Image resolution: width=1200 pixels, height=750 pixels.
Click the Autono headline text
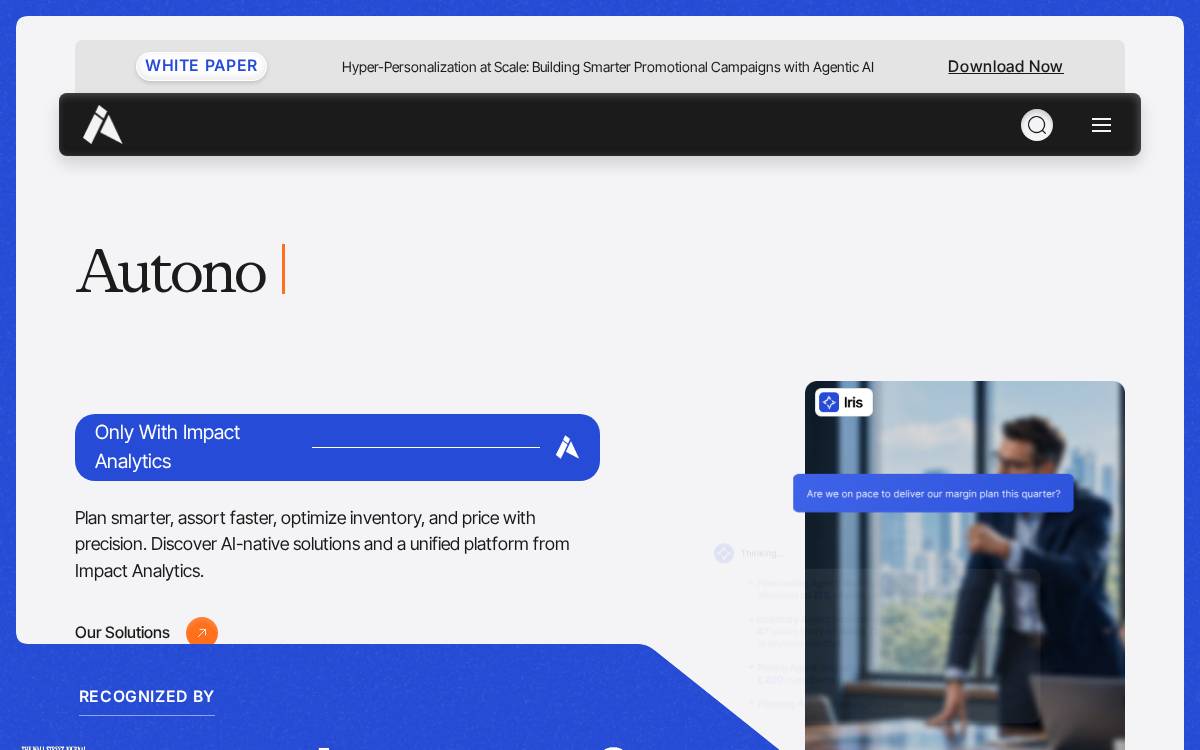coord(171,271)
